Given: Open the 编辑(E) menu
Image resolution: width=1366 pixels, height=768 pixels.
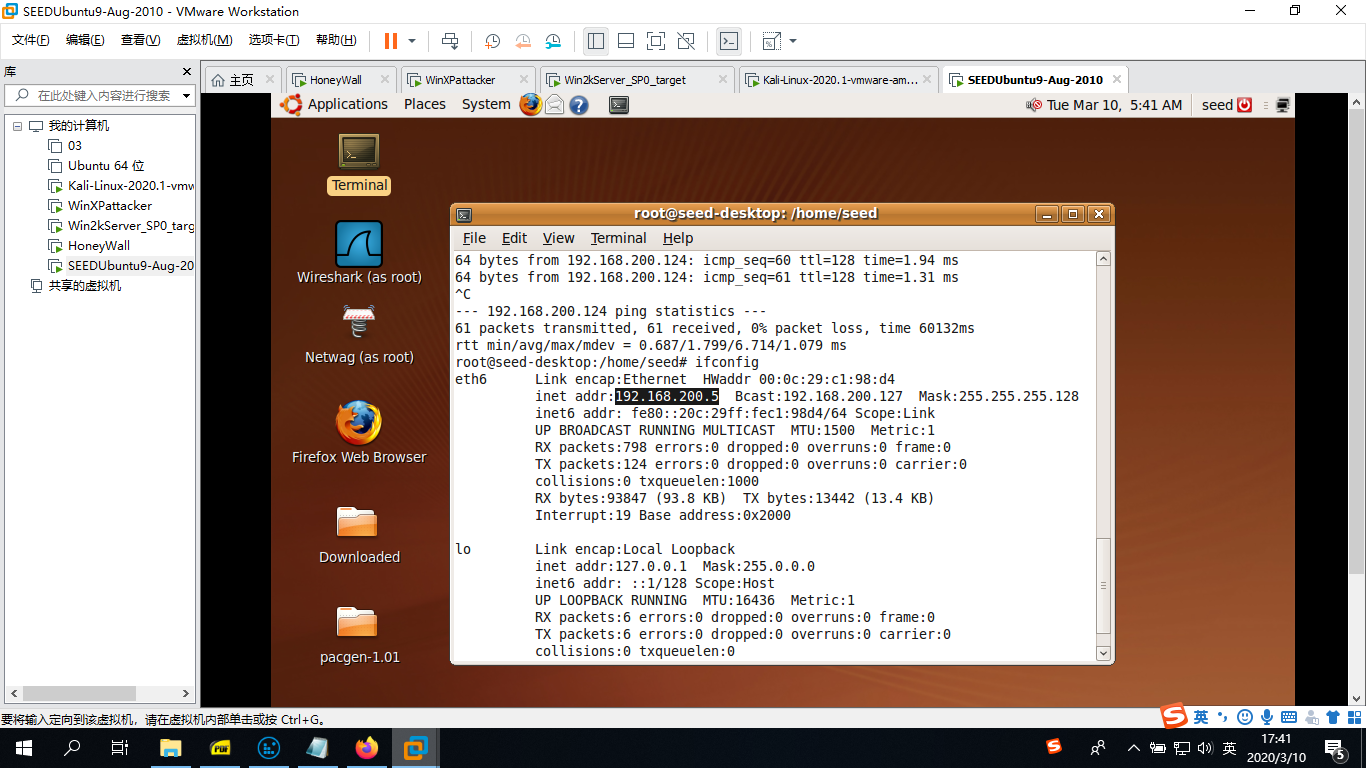Looking at the screenshot, I should click(85, 40).
